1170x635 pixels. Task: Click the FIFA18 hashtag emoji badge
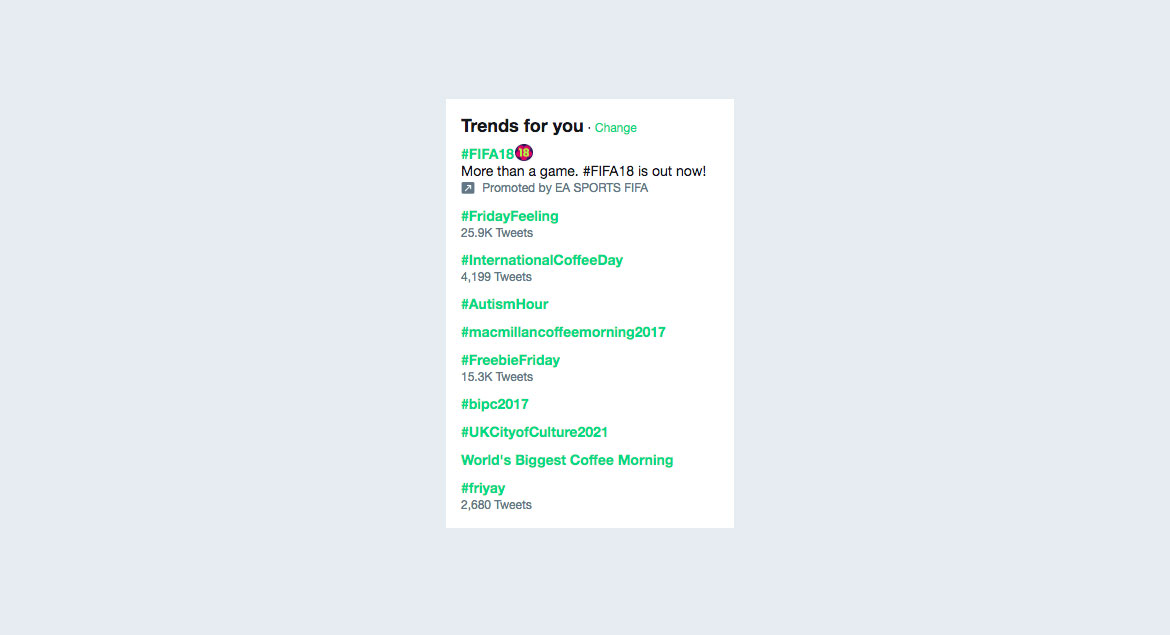click(524, 152)
